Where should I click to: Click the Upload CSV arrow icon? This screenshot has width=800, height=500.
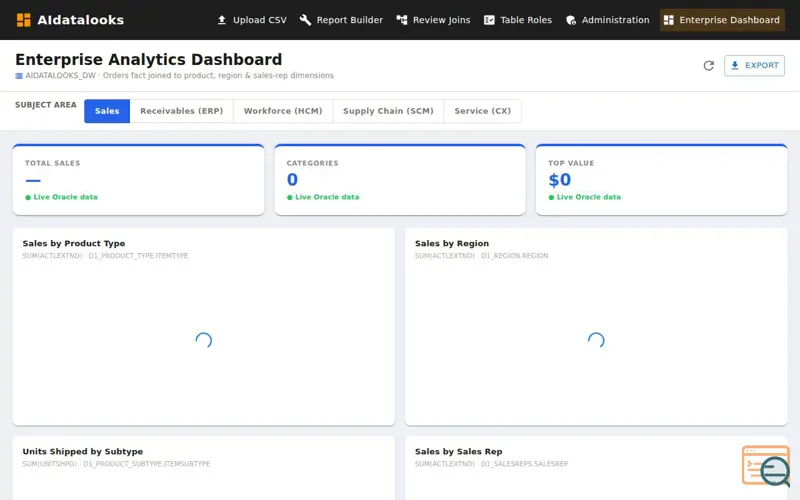(221, 20)
